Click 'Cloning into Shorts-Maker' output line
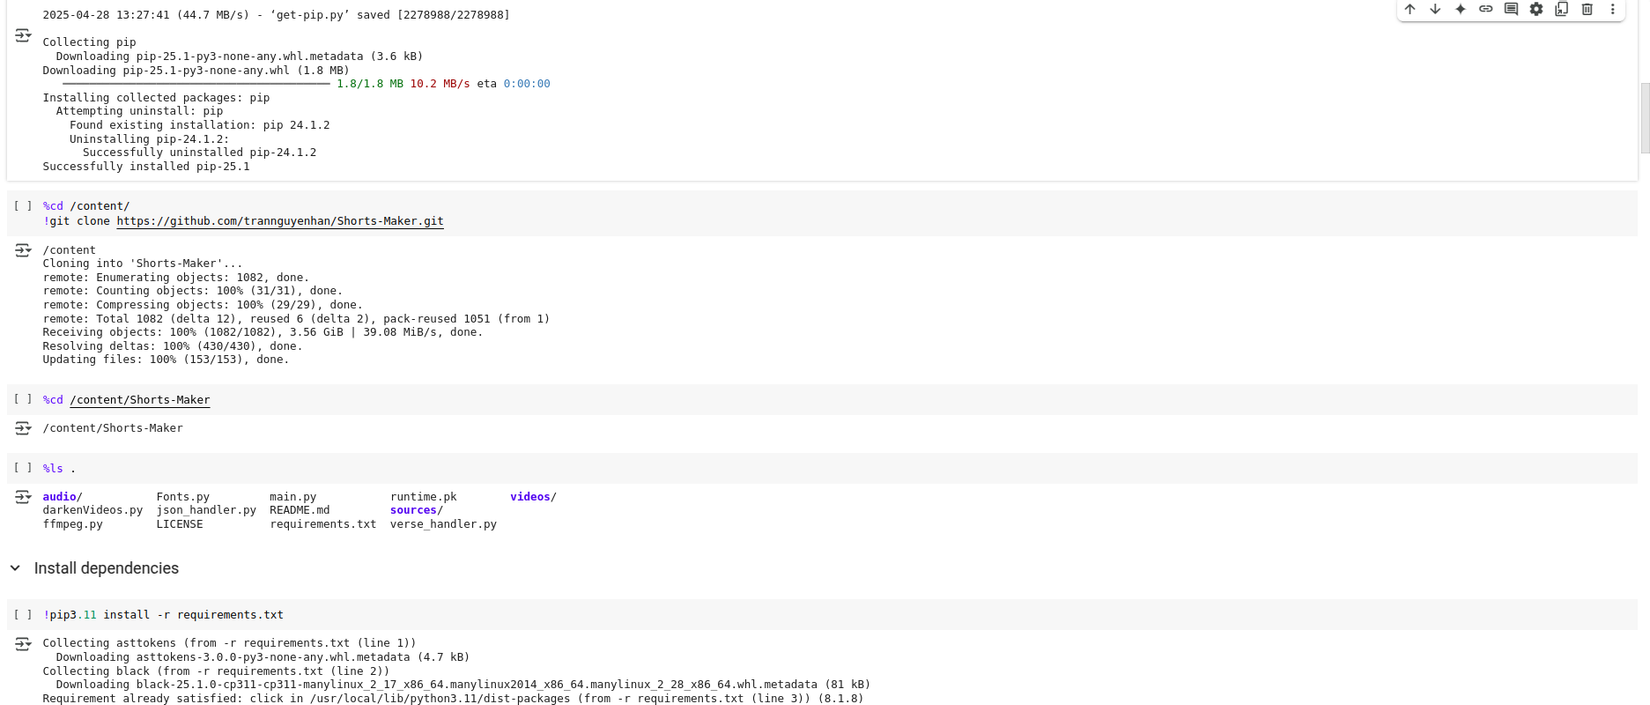The height and width of the screenshot is (705, 1650). (x=142, y=264)
